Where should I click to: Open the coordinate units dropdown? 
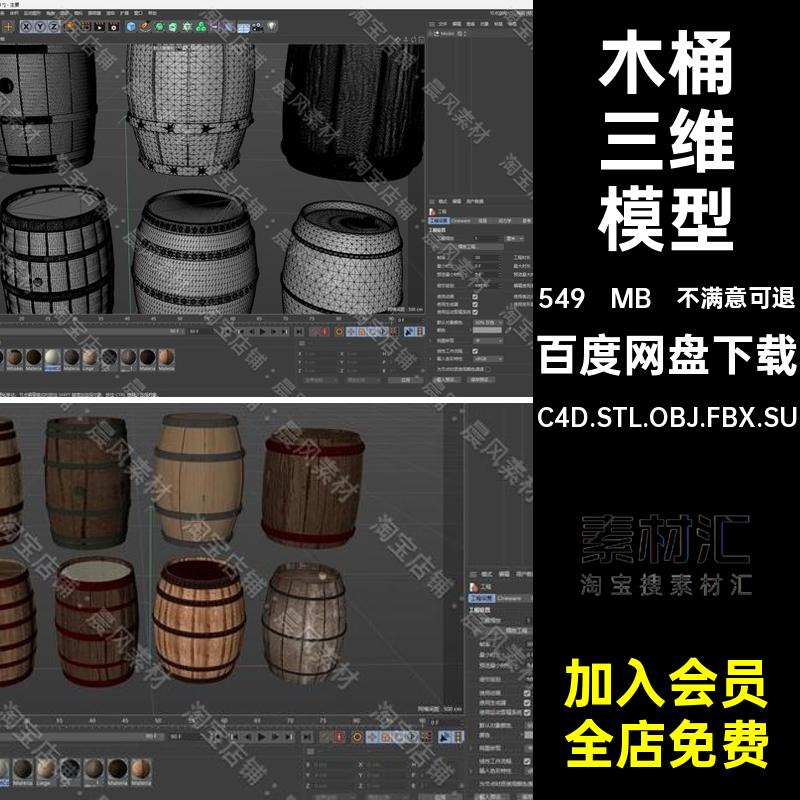click(514, 238)
